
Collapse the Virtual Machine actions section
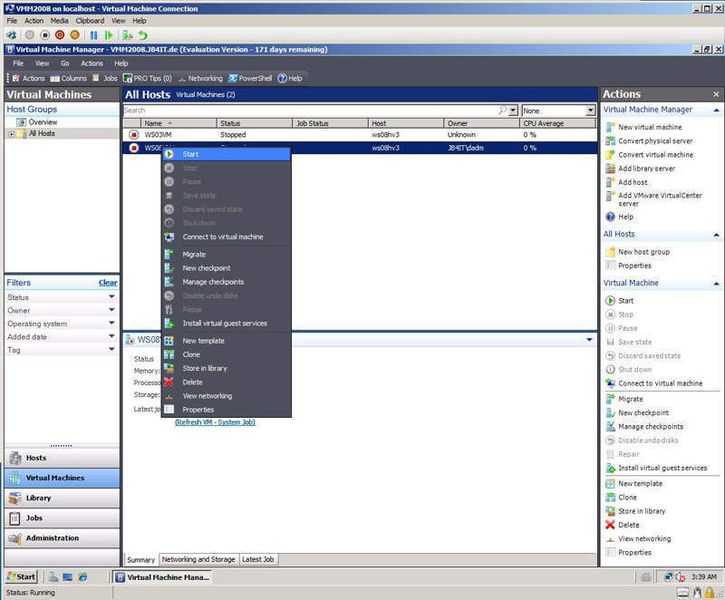tap(716, 283)
